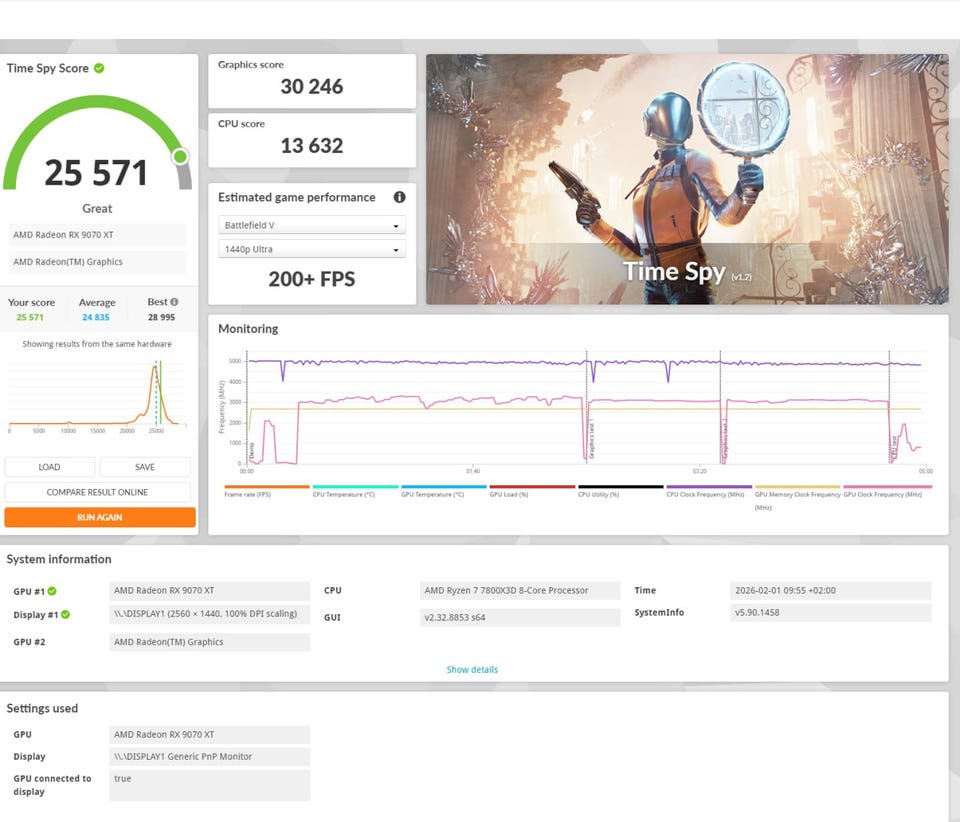Screen dimensions: 960x822
Task: Click the info icon next to Best score
Action: [174, 302]
